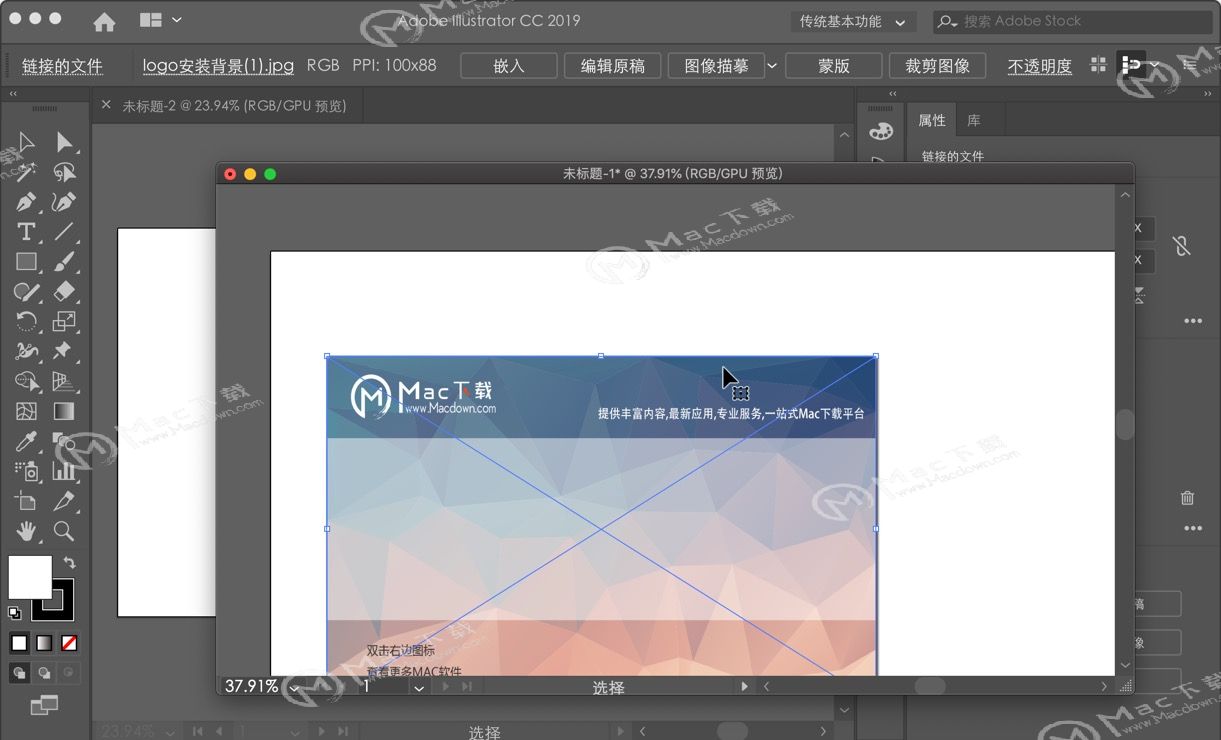Screen dimensions: 1221x740
Task: Open the color palette panel icon
Action: 881,131
